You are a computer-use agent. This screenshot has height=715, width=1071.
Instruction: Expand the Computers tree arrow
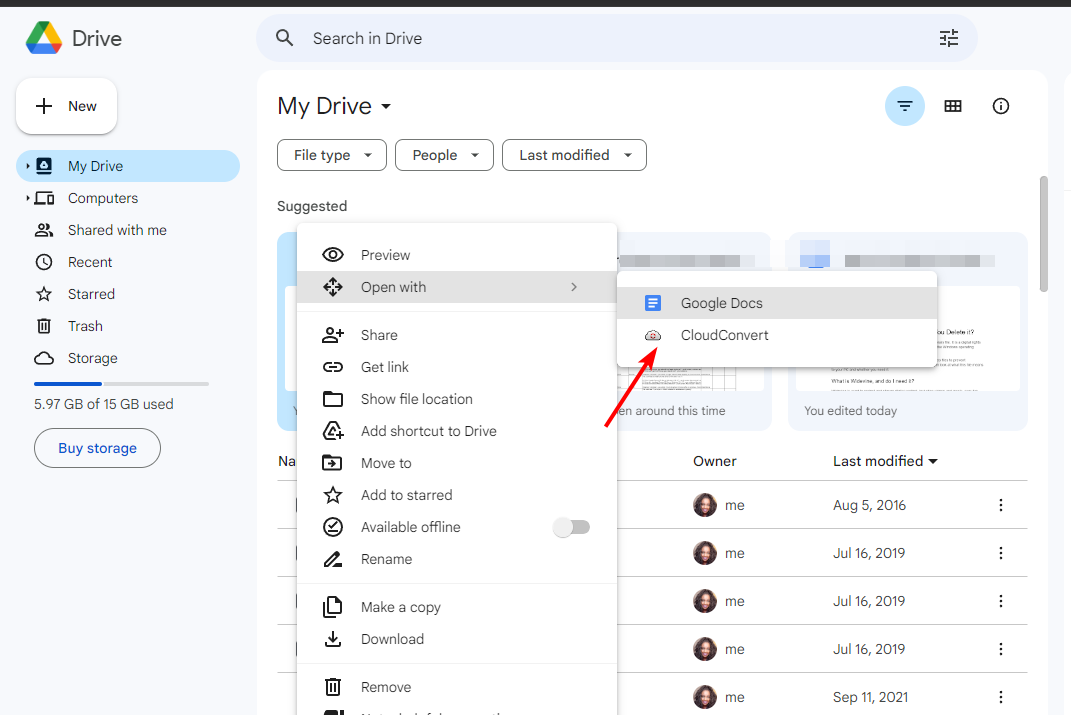(x=27, y=198)
